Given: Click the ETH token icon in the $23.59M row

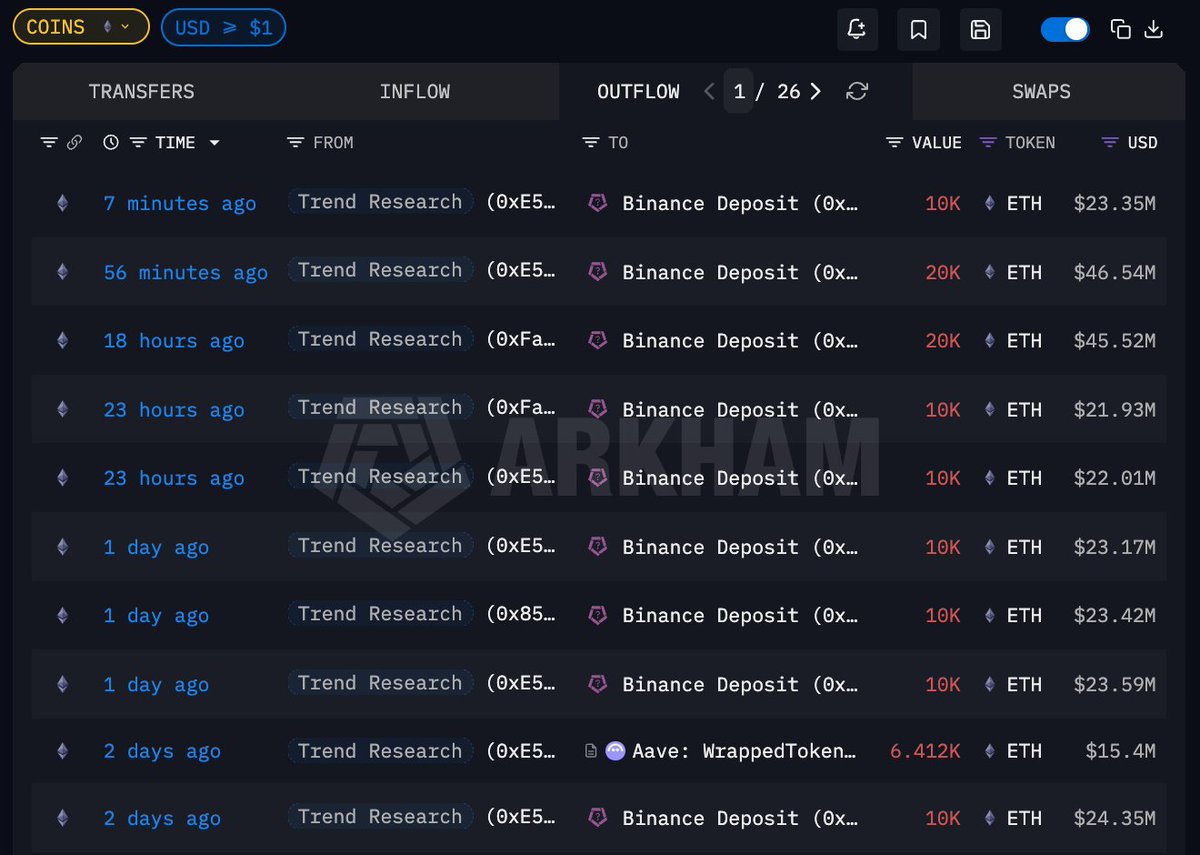Looking at the screenshot, I should coord(990,685).
